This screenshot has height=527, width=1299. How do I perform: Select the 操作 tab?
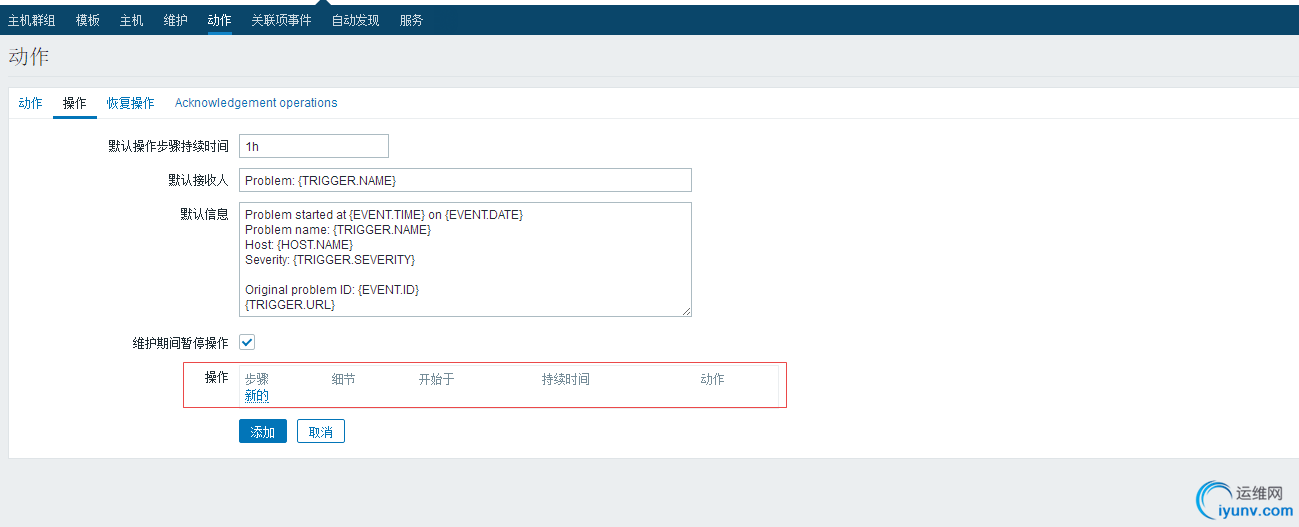[74, 103]
